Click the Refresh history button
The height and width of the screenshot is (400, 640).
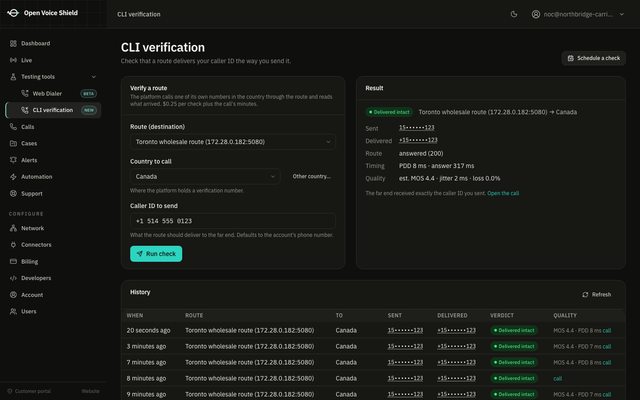click(596, 295)
